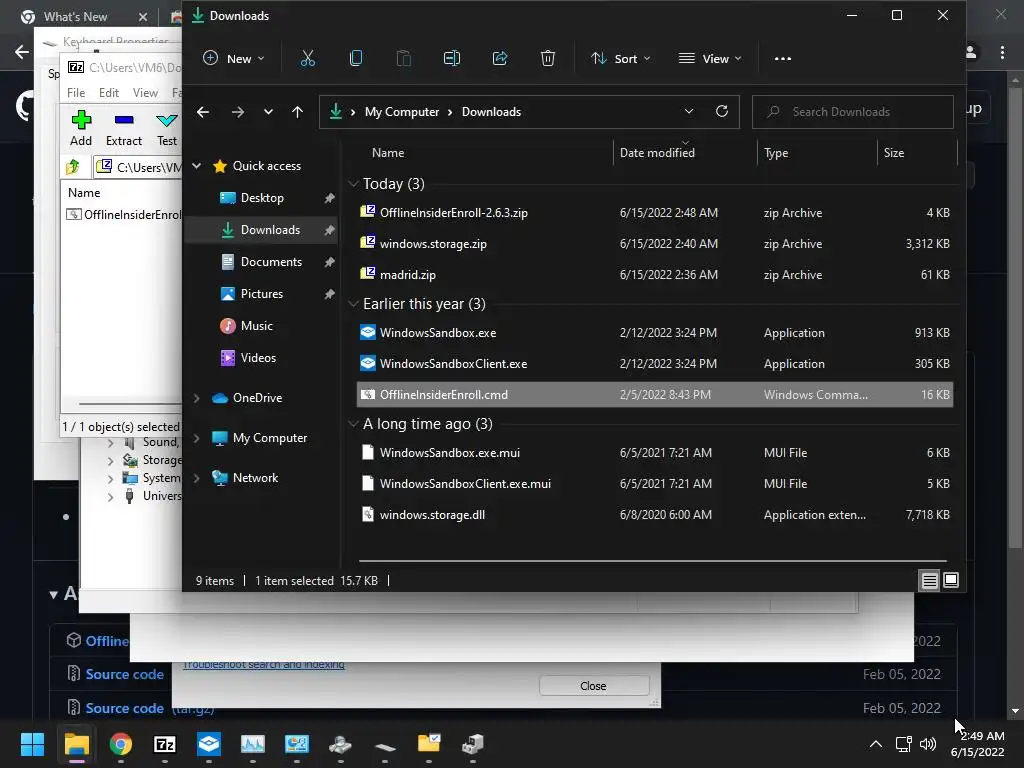Show hidden tray icons chevron
This screenshot has width=1024, height=768.
click(876, 744)
